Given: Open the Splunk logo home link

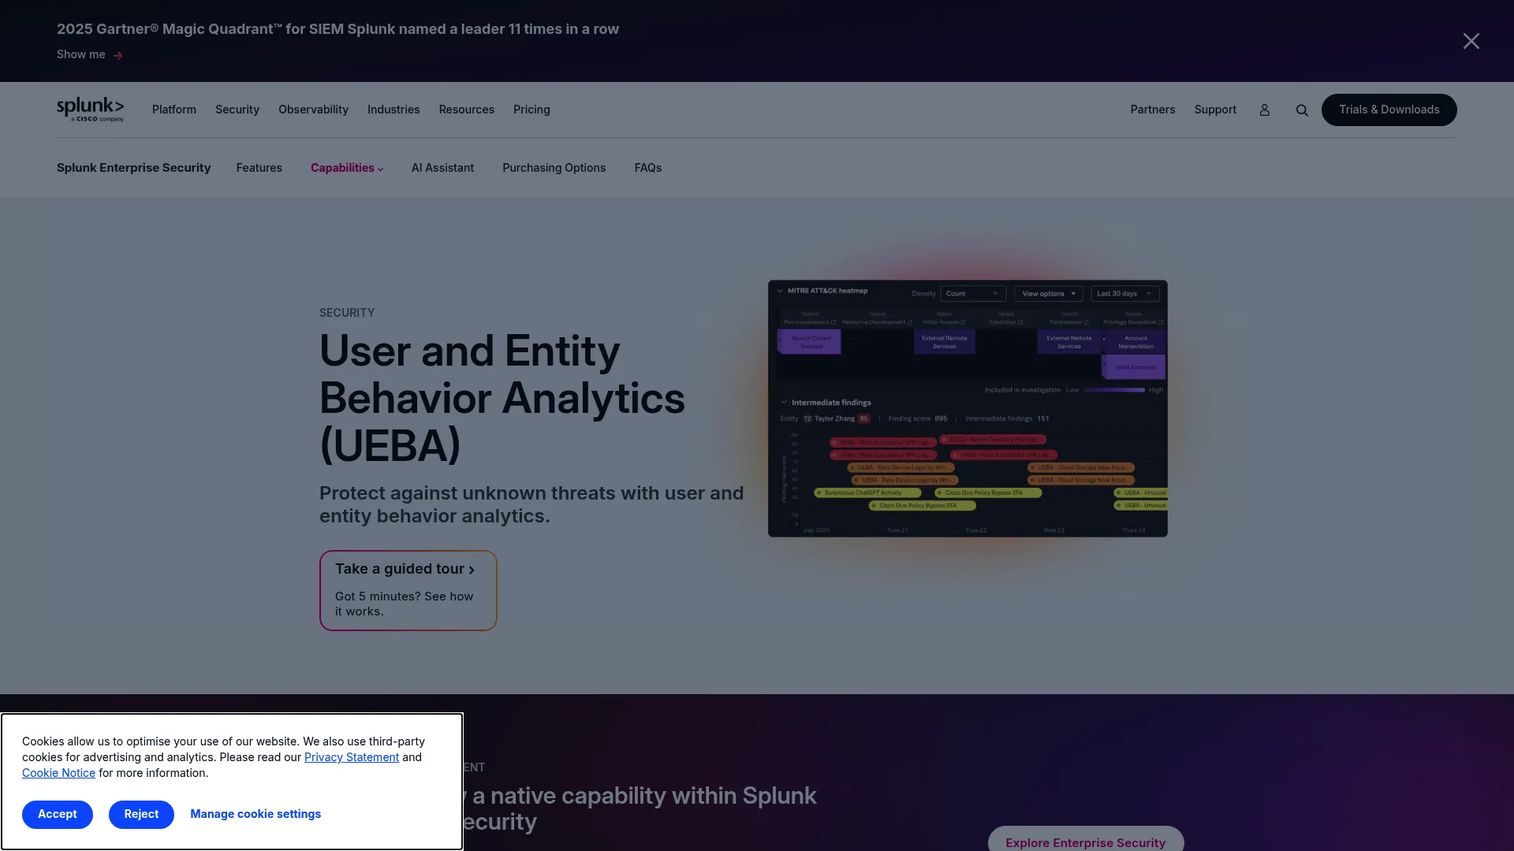Looking at the screenshot, I should pos(90,110).
